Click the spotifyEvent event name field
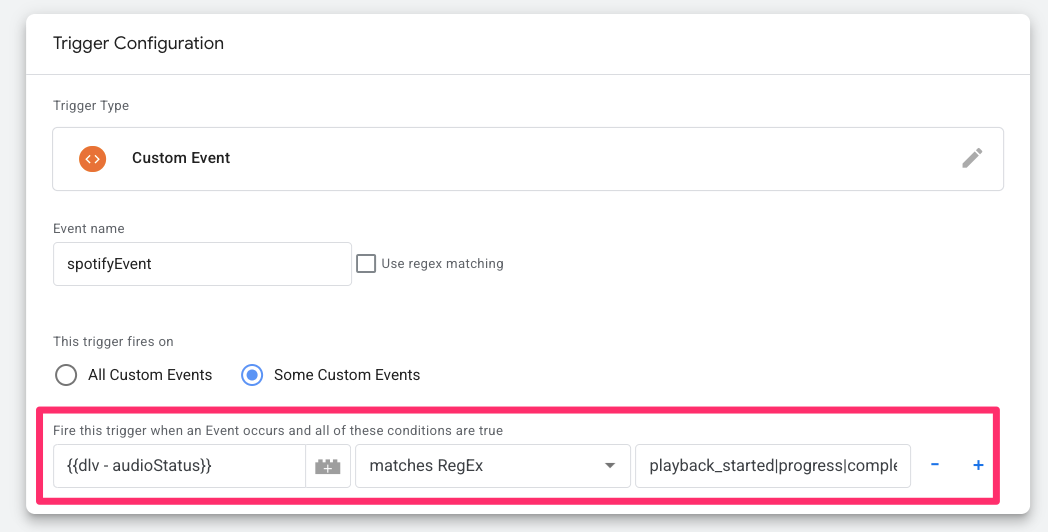This screenshot has height=532, width=1048. [203, 264]
